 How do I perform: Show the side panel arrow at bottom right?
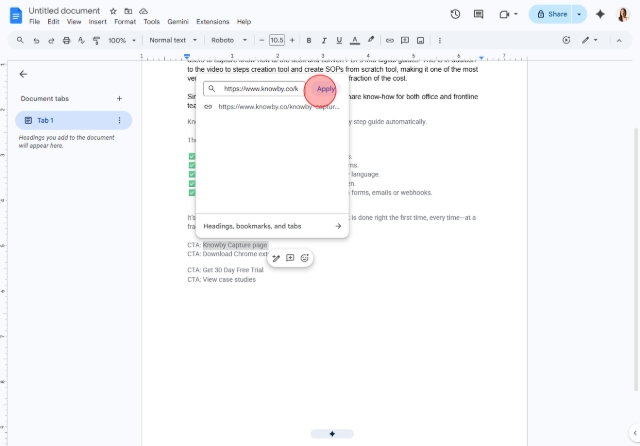(x=635, y=433)
